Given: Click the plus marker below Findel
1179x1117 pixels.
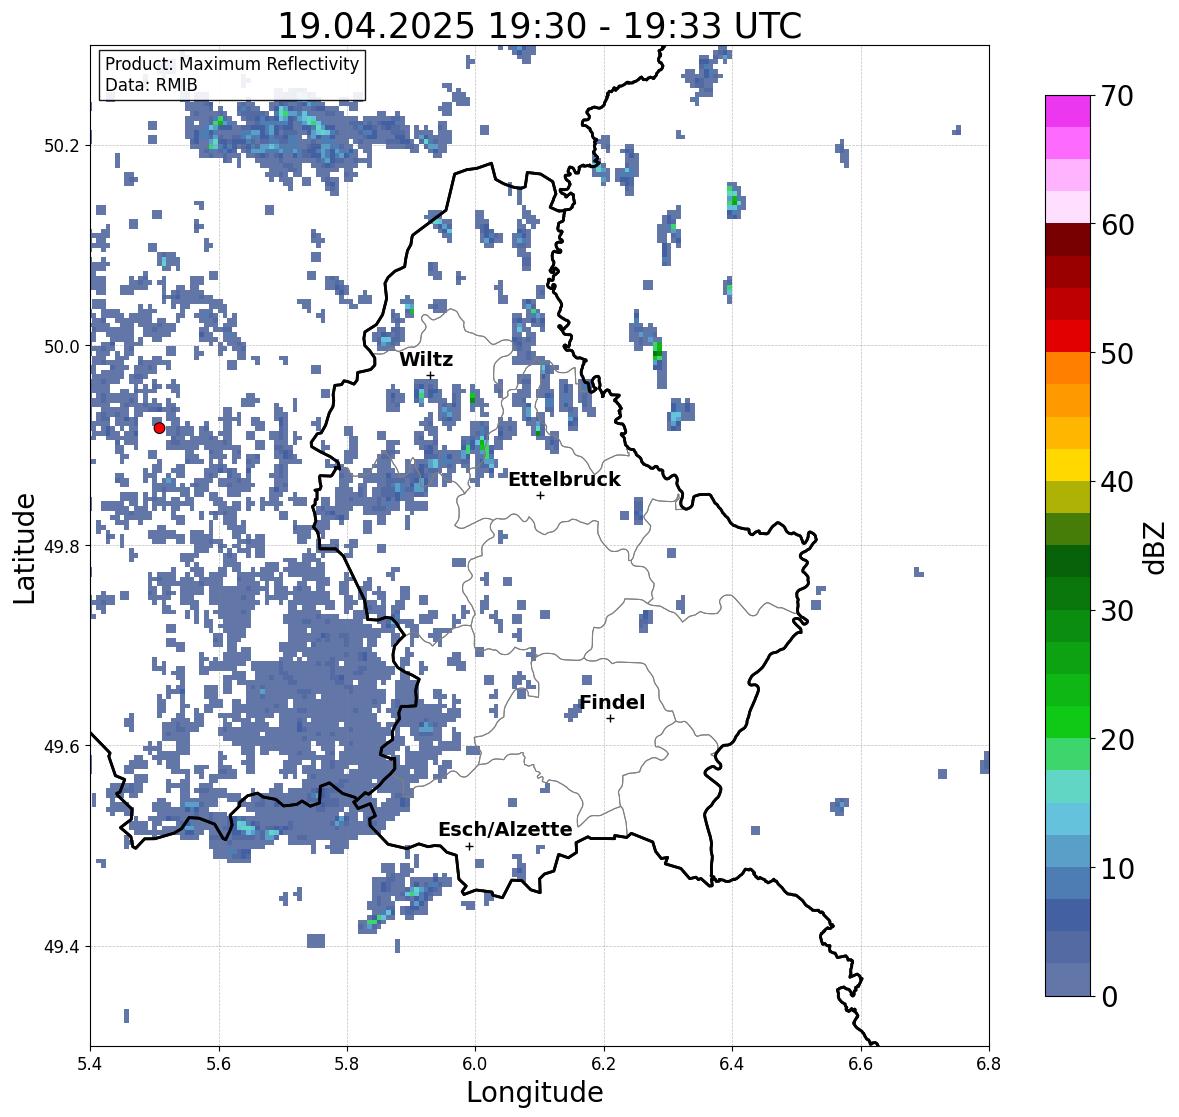Looking at the screenshot, I should pos(611,719).
